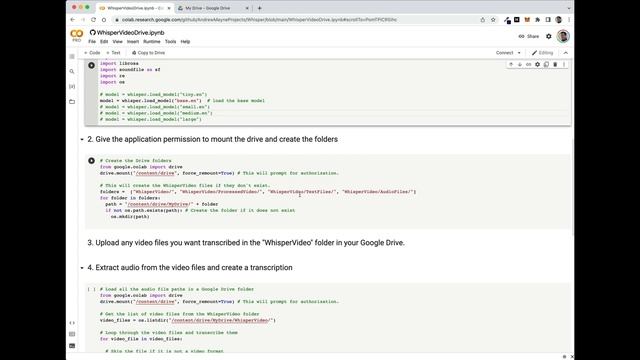The height and width of the screenshot is (360, 640).
Task: Click the Share button
Action: point(529,36)
